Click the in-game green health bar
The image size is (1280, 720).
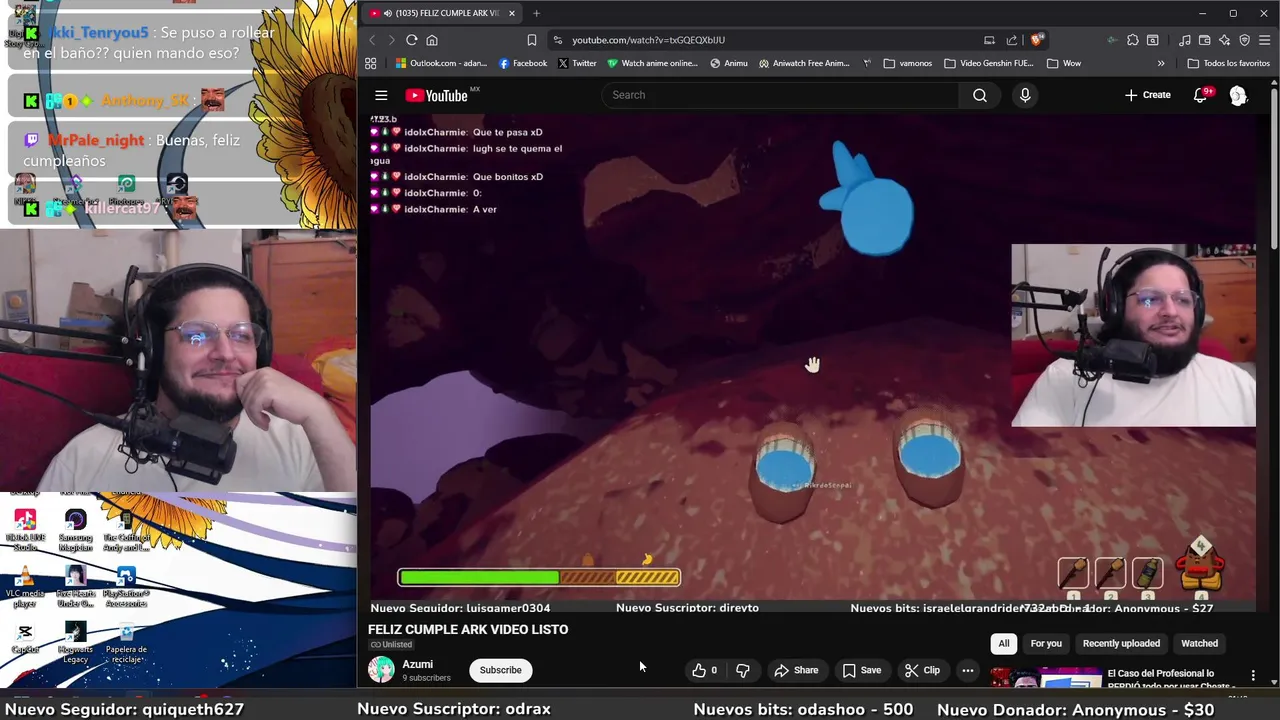click(479, 577)
